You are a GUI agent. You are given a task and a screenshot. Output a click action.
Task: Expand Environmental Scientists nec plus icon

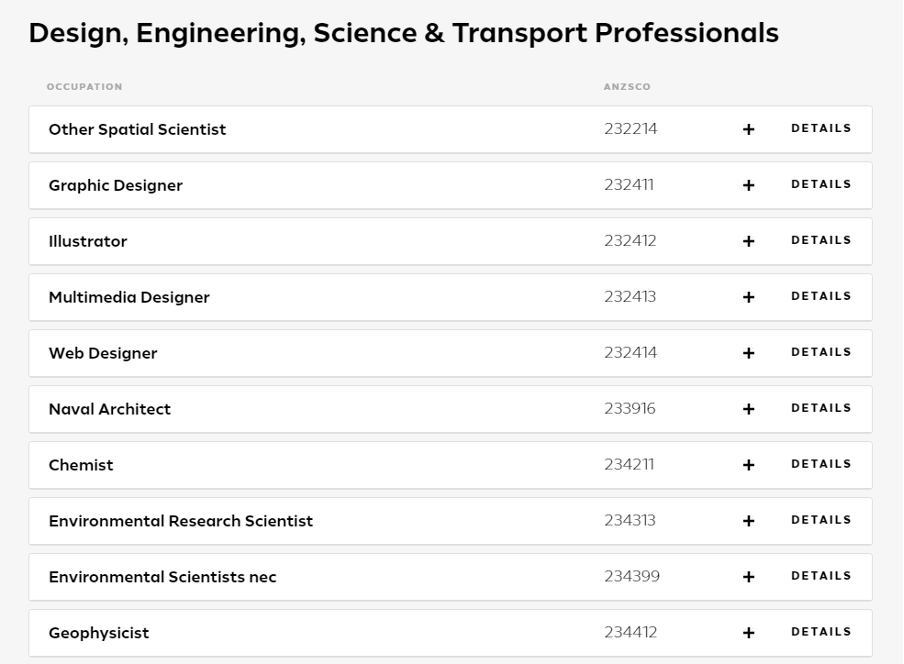click(x=749, y=578)
